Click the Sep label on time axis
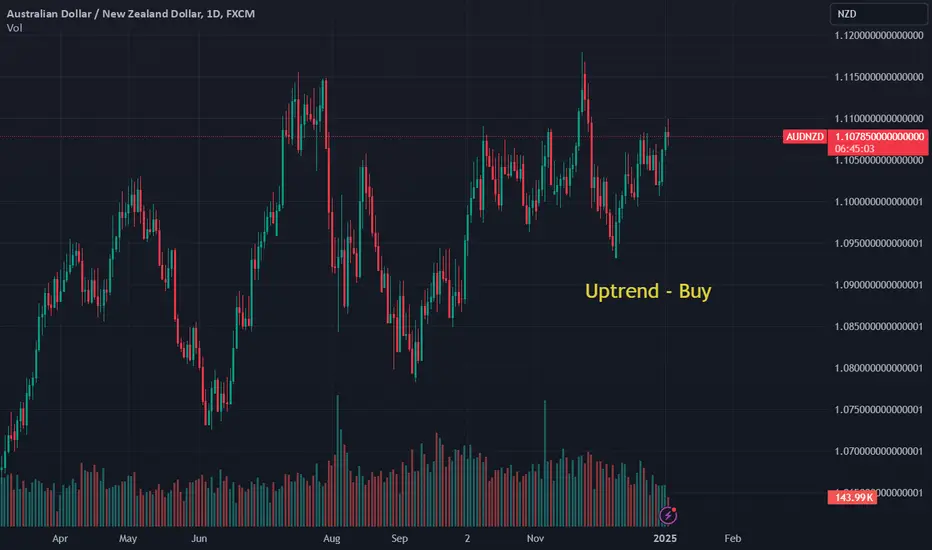Screen dimensions: 932x550 [399, 538]
